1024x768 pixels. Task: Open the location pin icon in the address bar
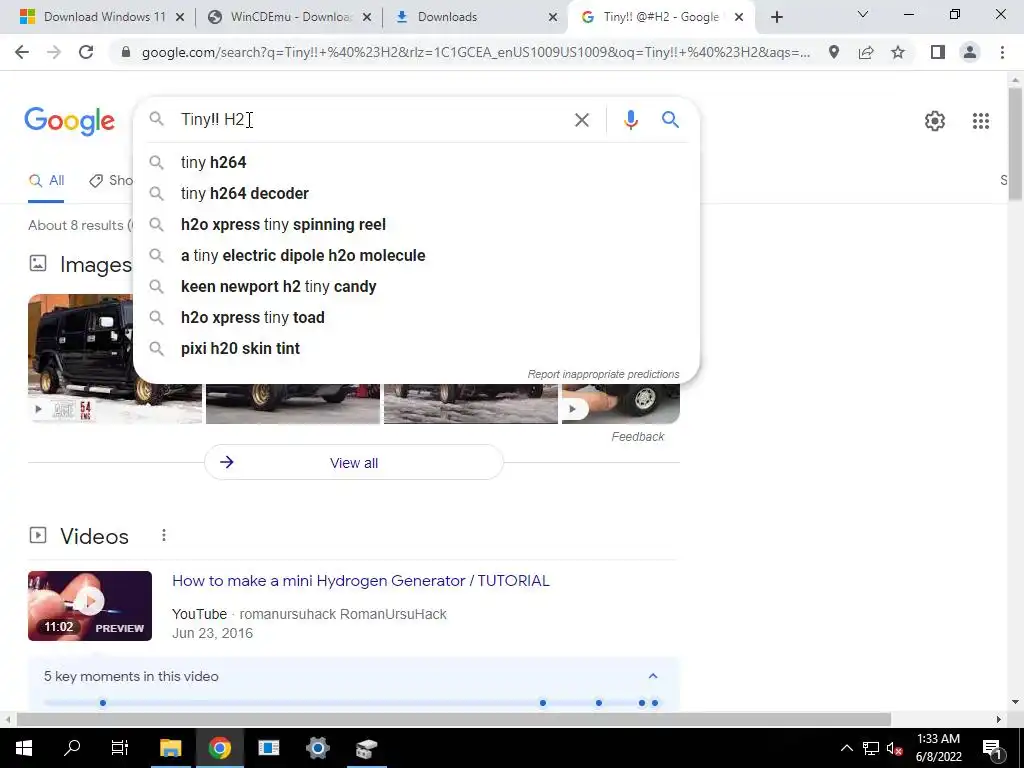click(834, 52)
